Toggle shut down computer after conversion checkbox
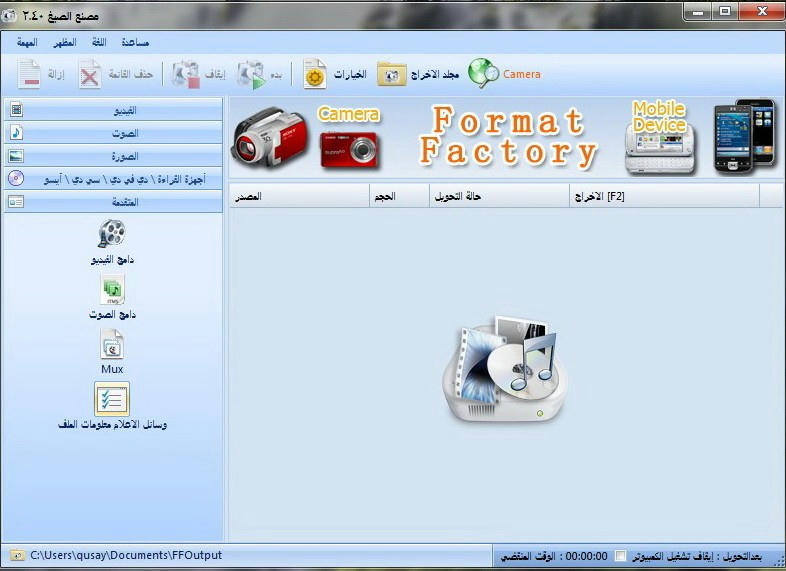 click(621, 556)
